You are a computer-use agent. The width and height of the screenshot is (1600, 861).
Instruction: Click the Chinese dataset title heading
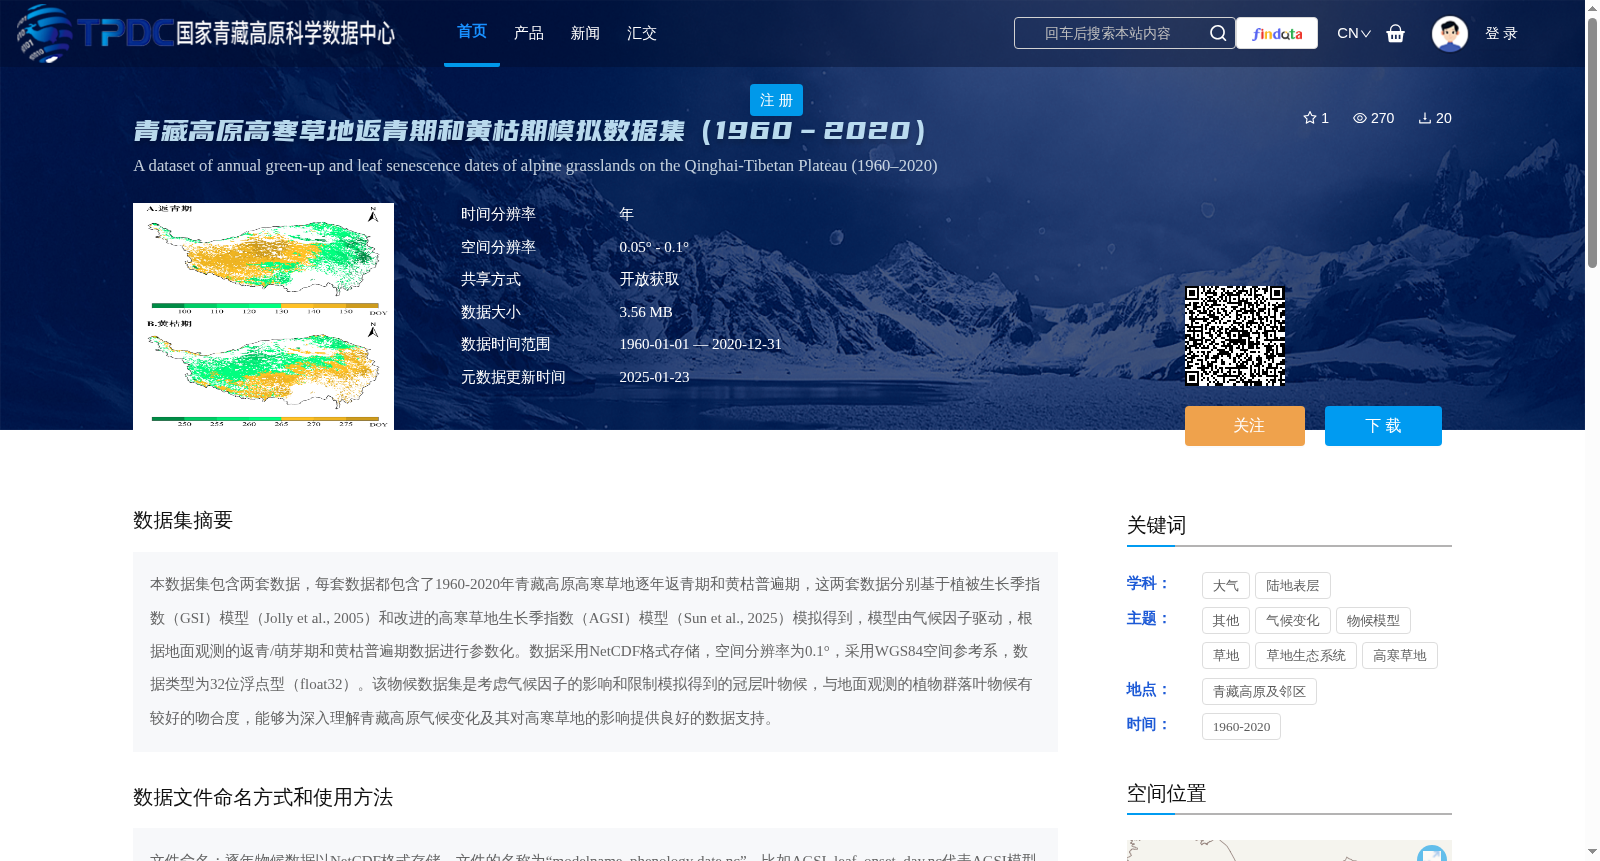point(530,131)
